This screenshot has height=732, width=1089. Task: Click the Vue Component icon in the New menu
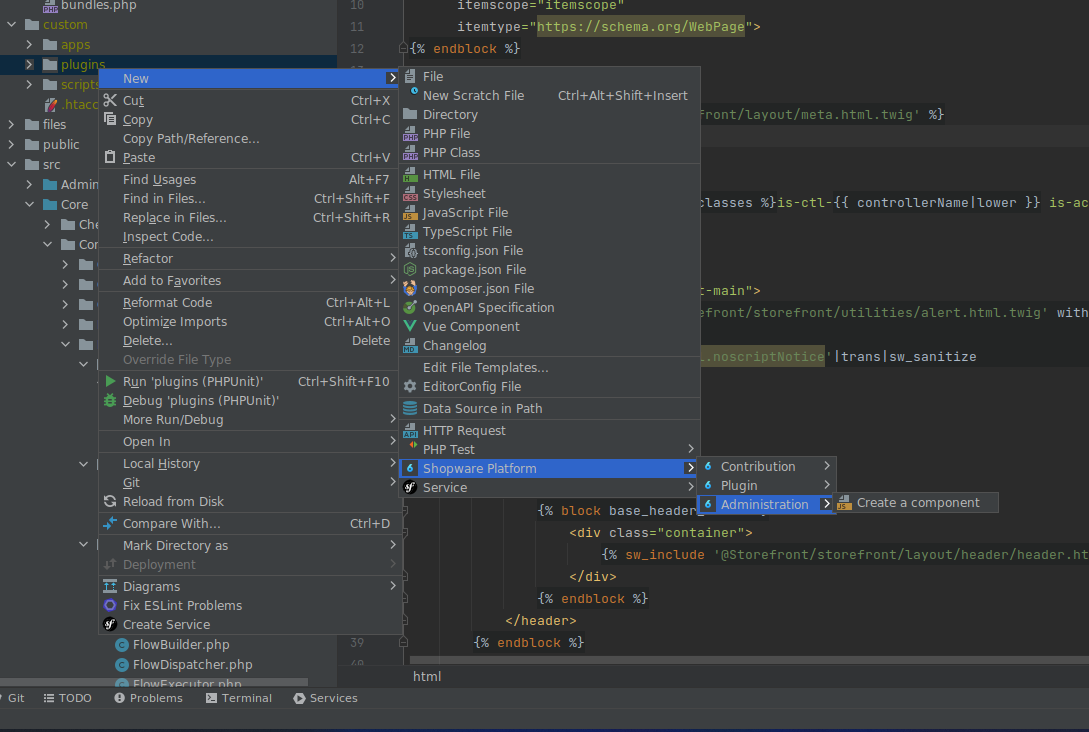411,326
